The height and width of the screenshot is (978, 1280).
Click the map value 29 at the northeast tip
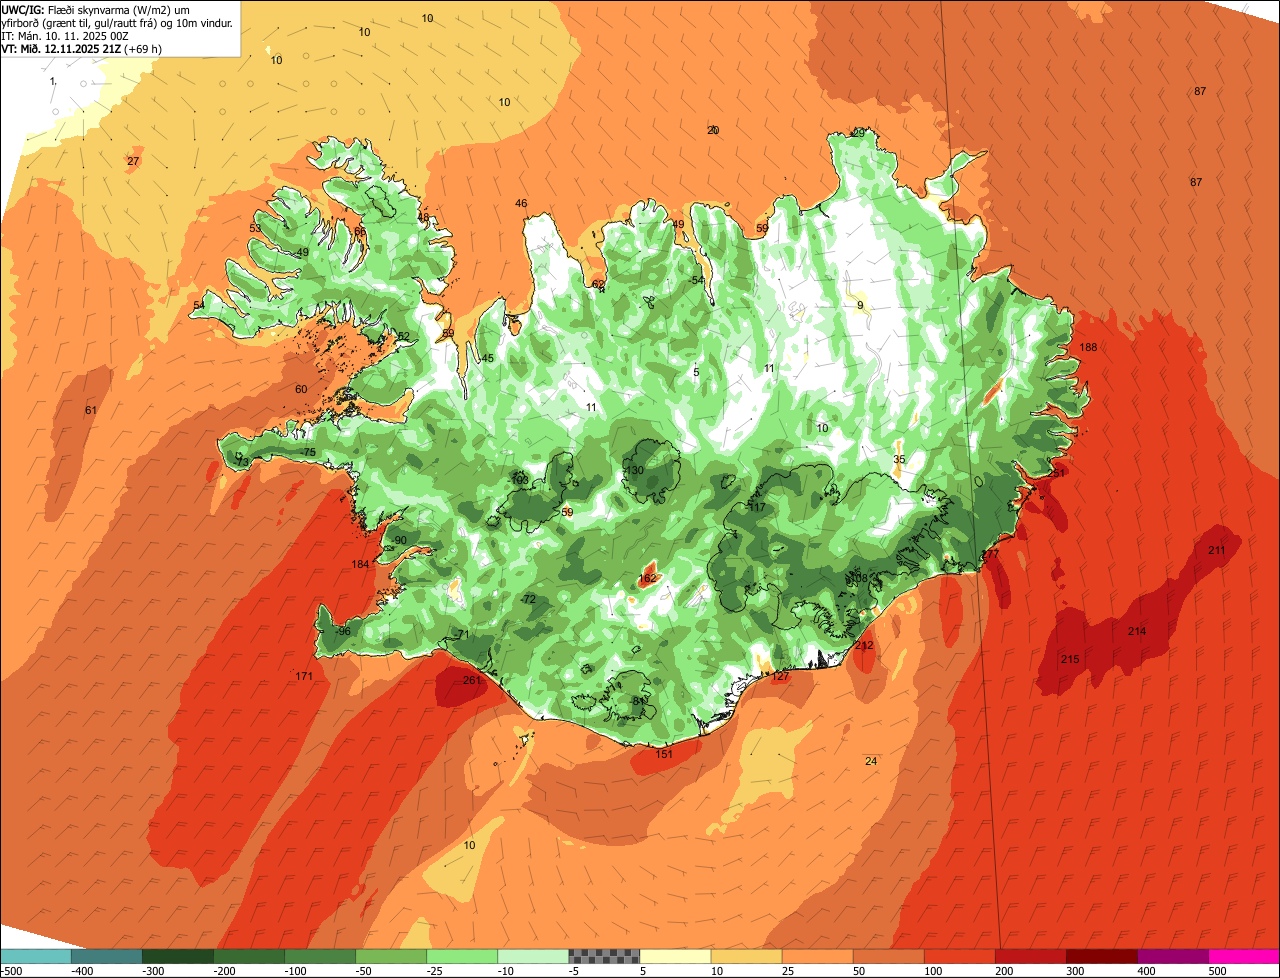coord(858,132)
